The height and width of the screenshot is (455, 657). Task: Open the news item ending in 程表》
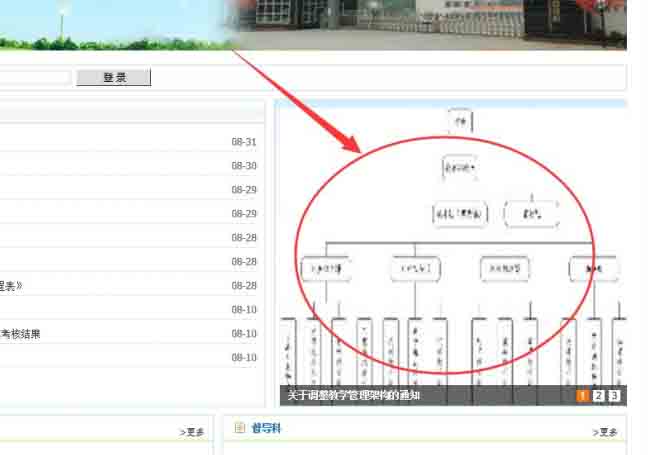11,286
